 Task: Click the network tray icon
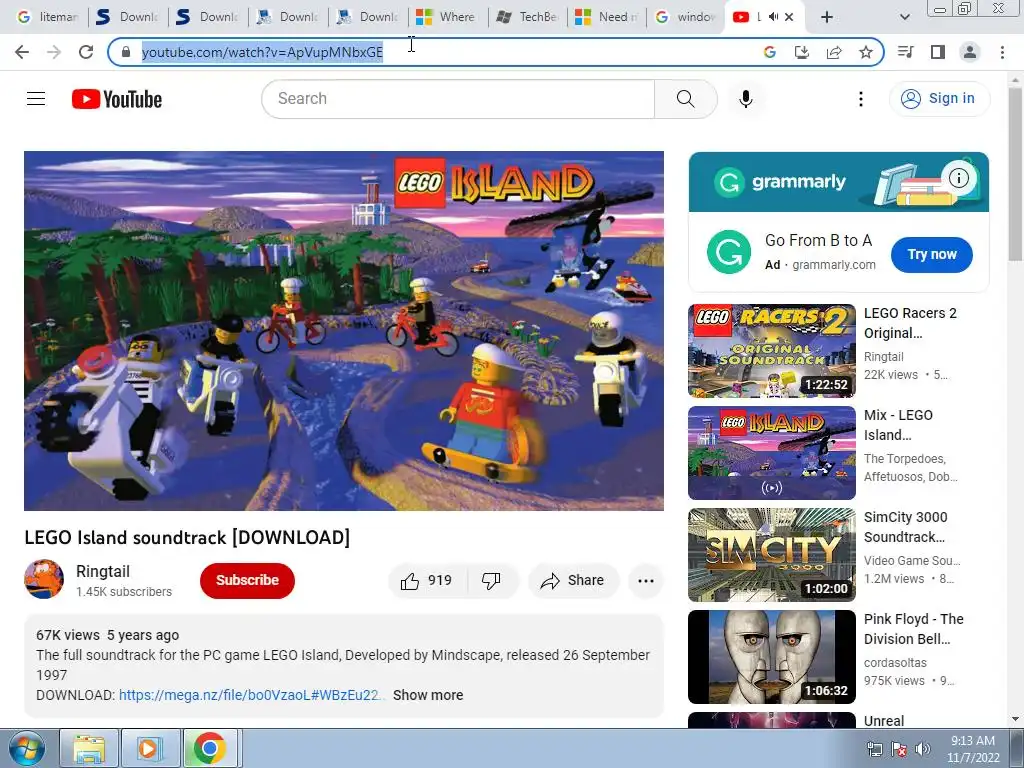[874, 749]
